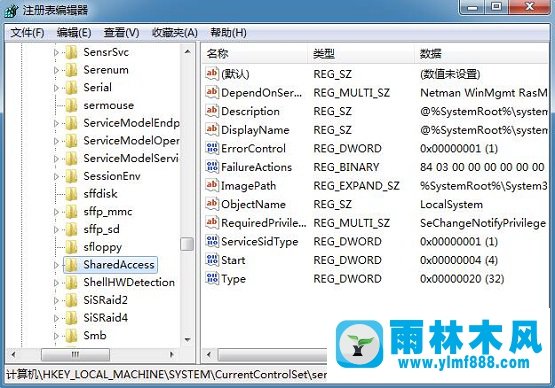Click tree horizontal scrollbar left arrow
Image resolution: width=555 pixels, height=388 pixels.
13,354
